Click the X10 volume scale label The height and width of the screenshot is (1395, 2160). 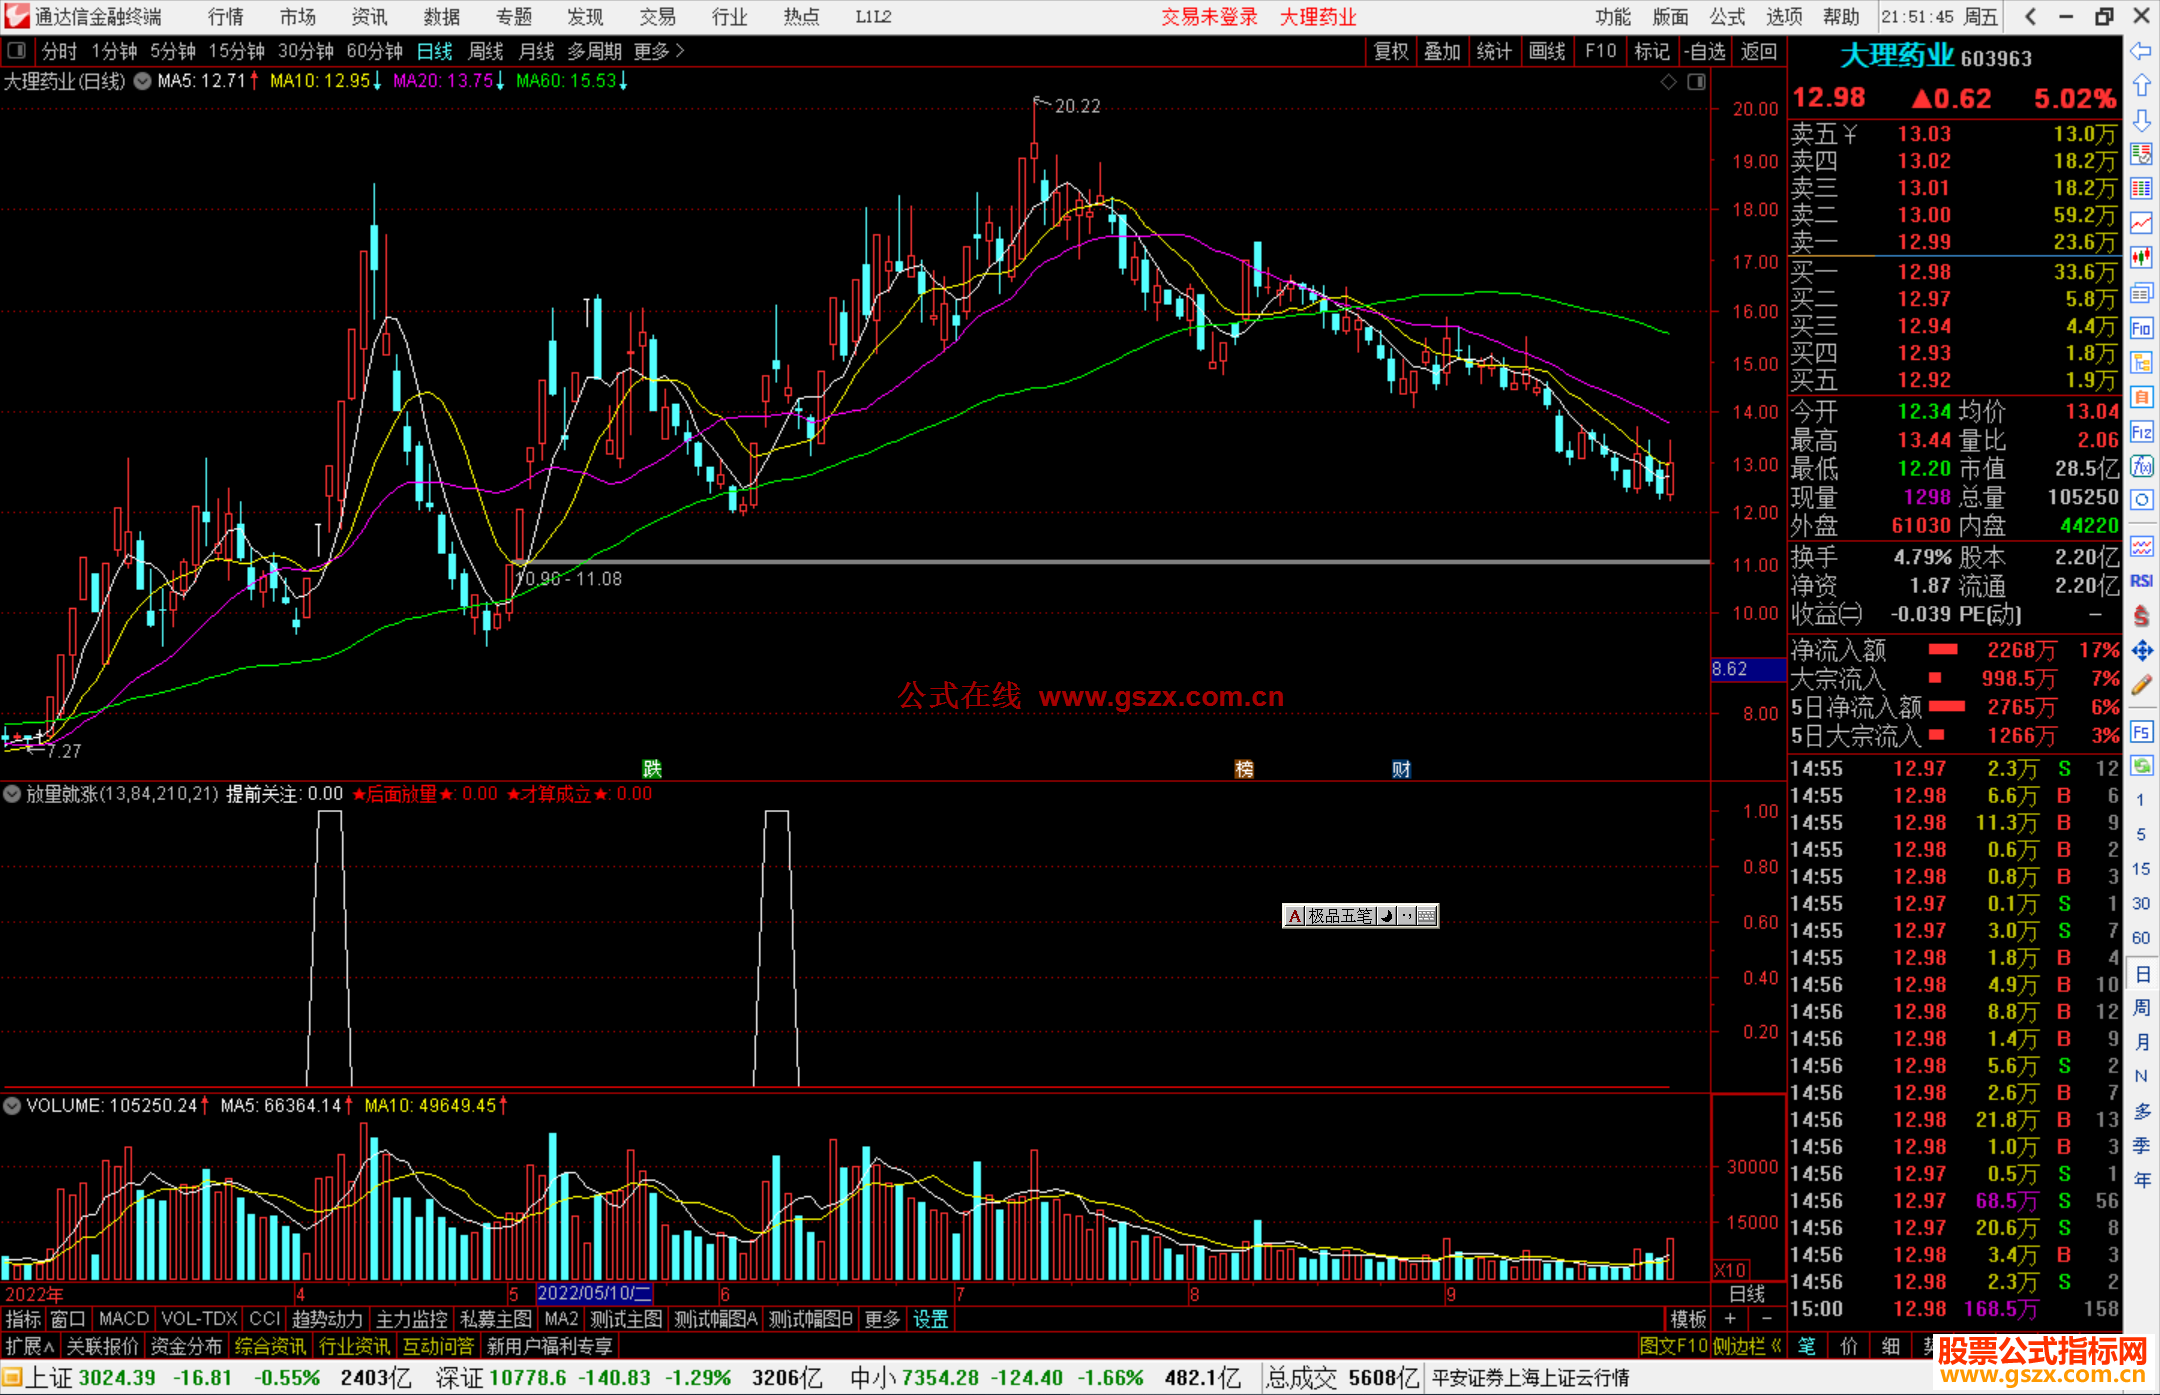1731,1270
